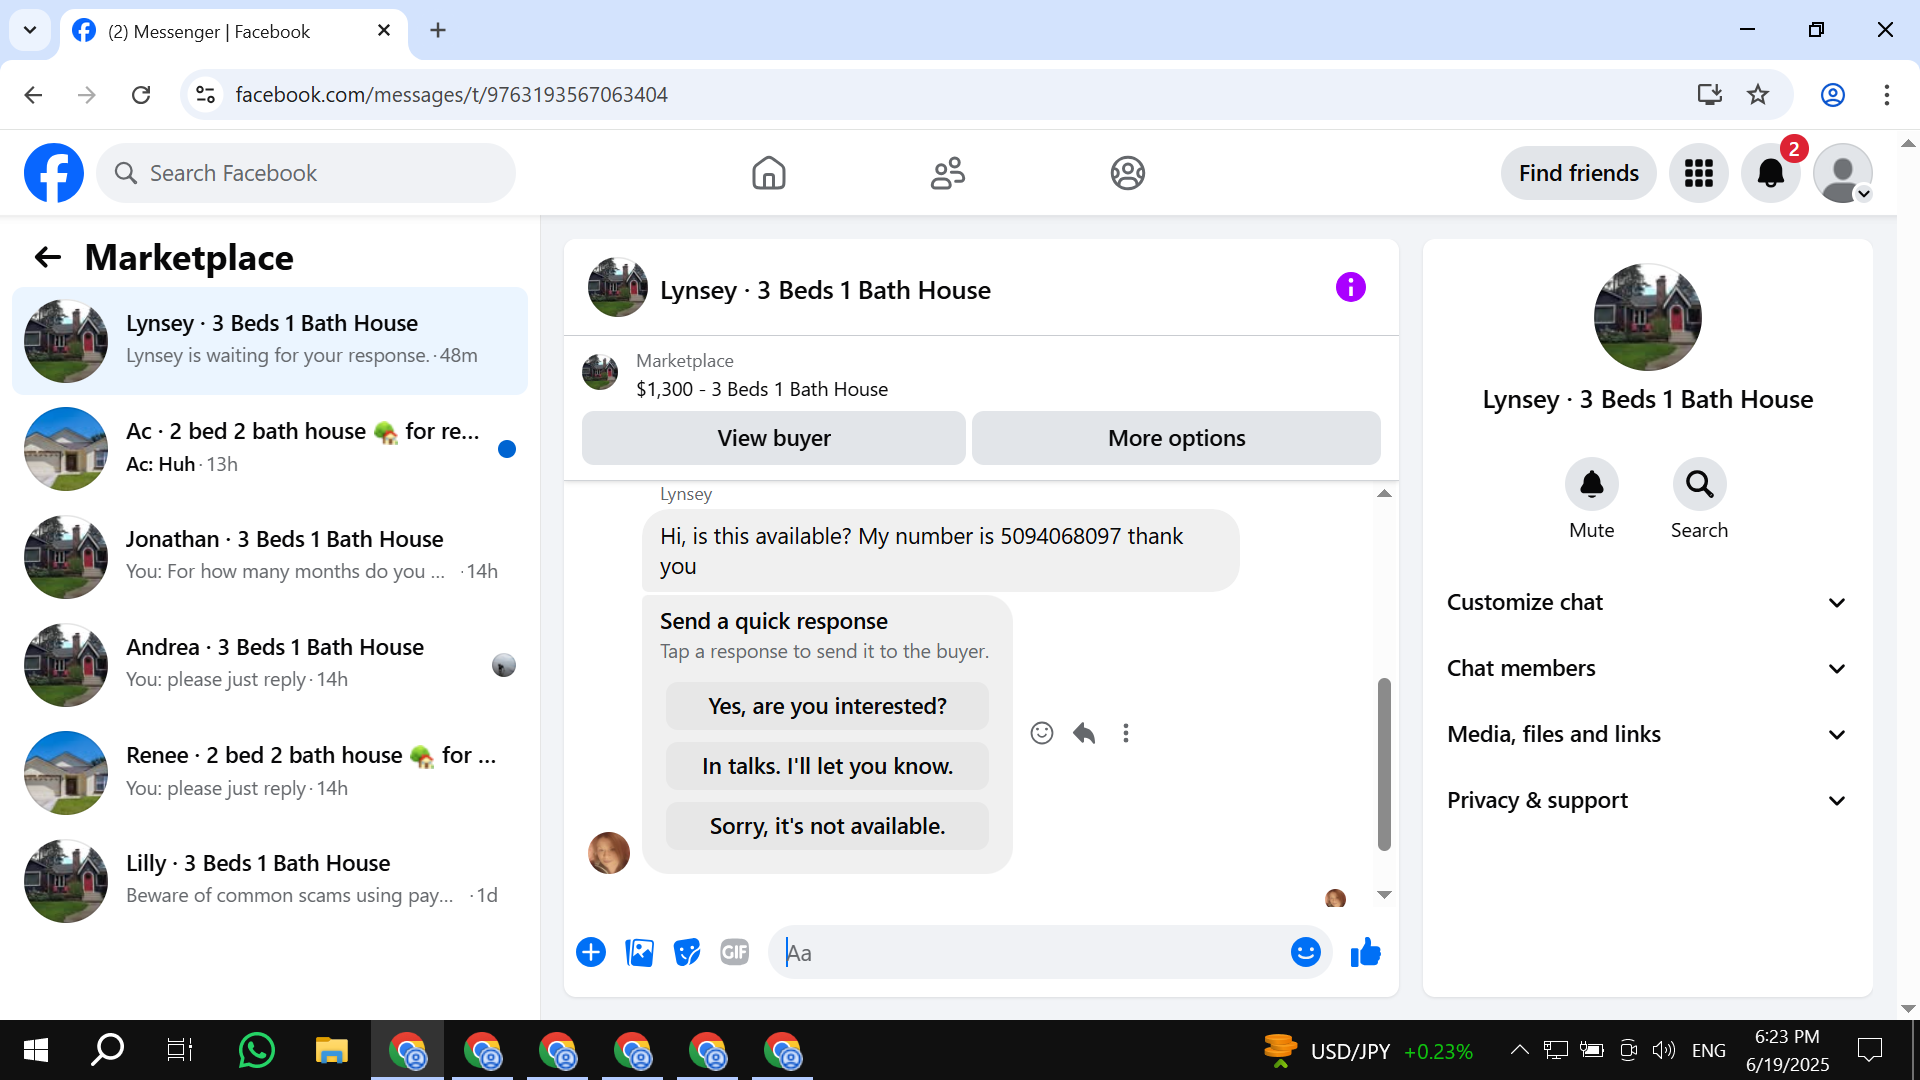Click the chat scrollbar thumb
Viewport: 1920px width, 1080px height.
pyautogui.click(x=1384, y=764)
